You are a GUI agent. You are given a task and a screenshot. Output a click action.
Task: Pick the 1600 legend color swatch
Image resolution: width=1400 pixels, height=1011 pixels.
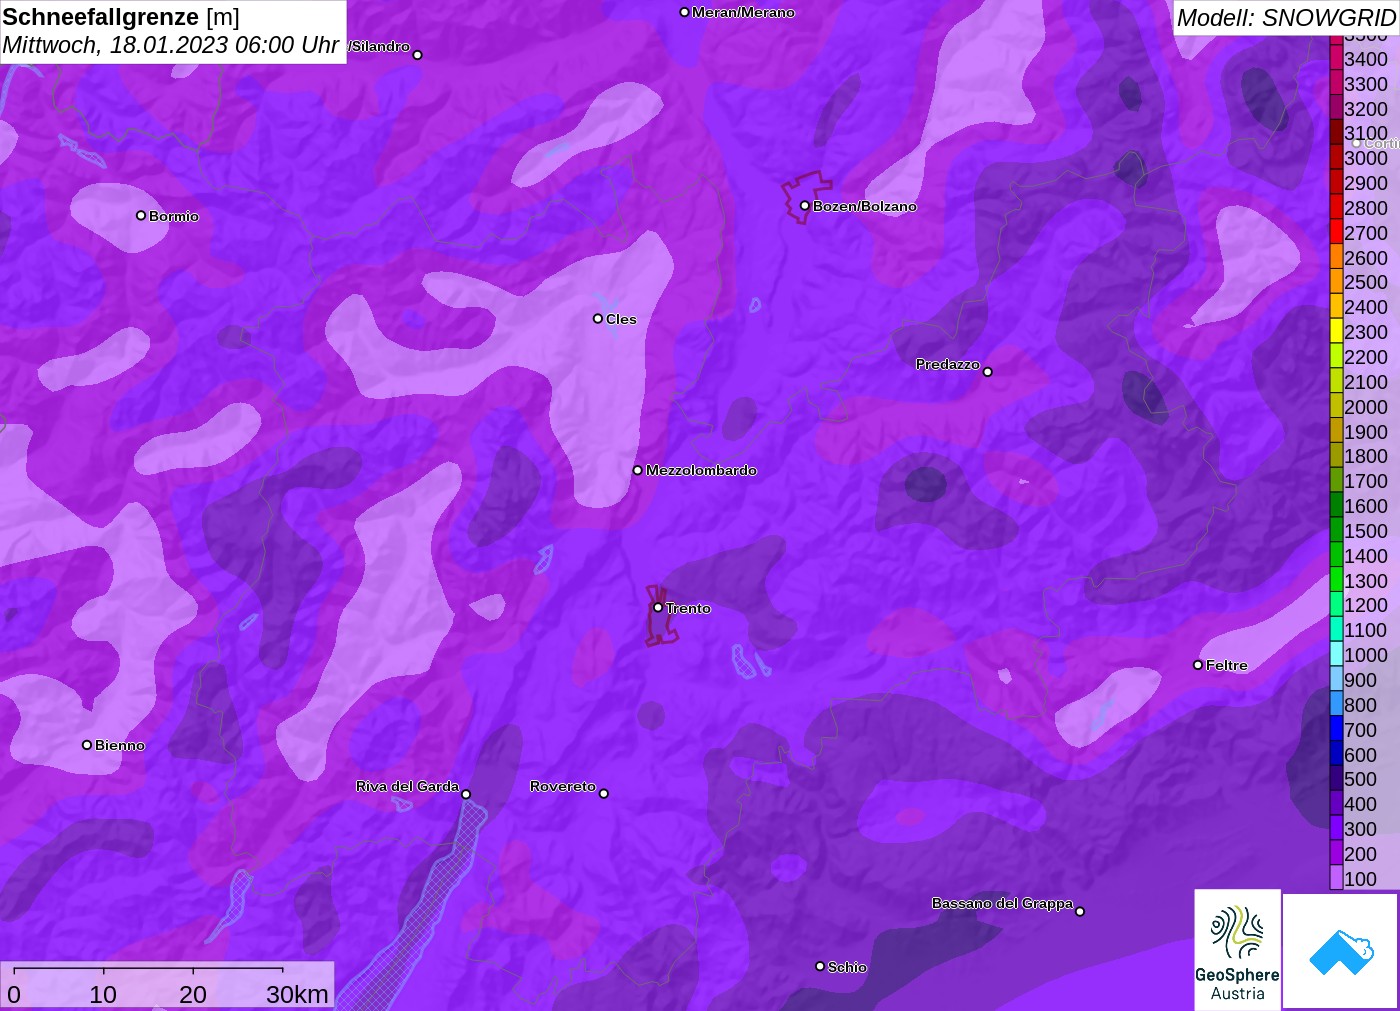(x=1336, y=506)
